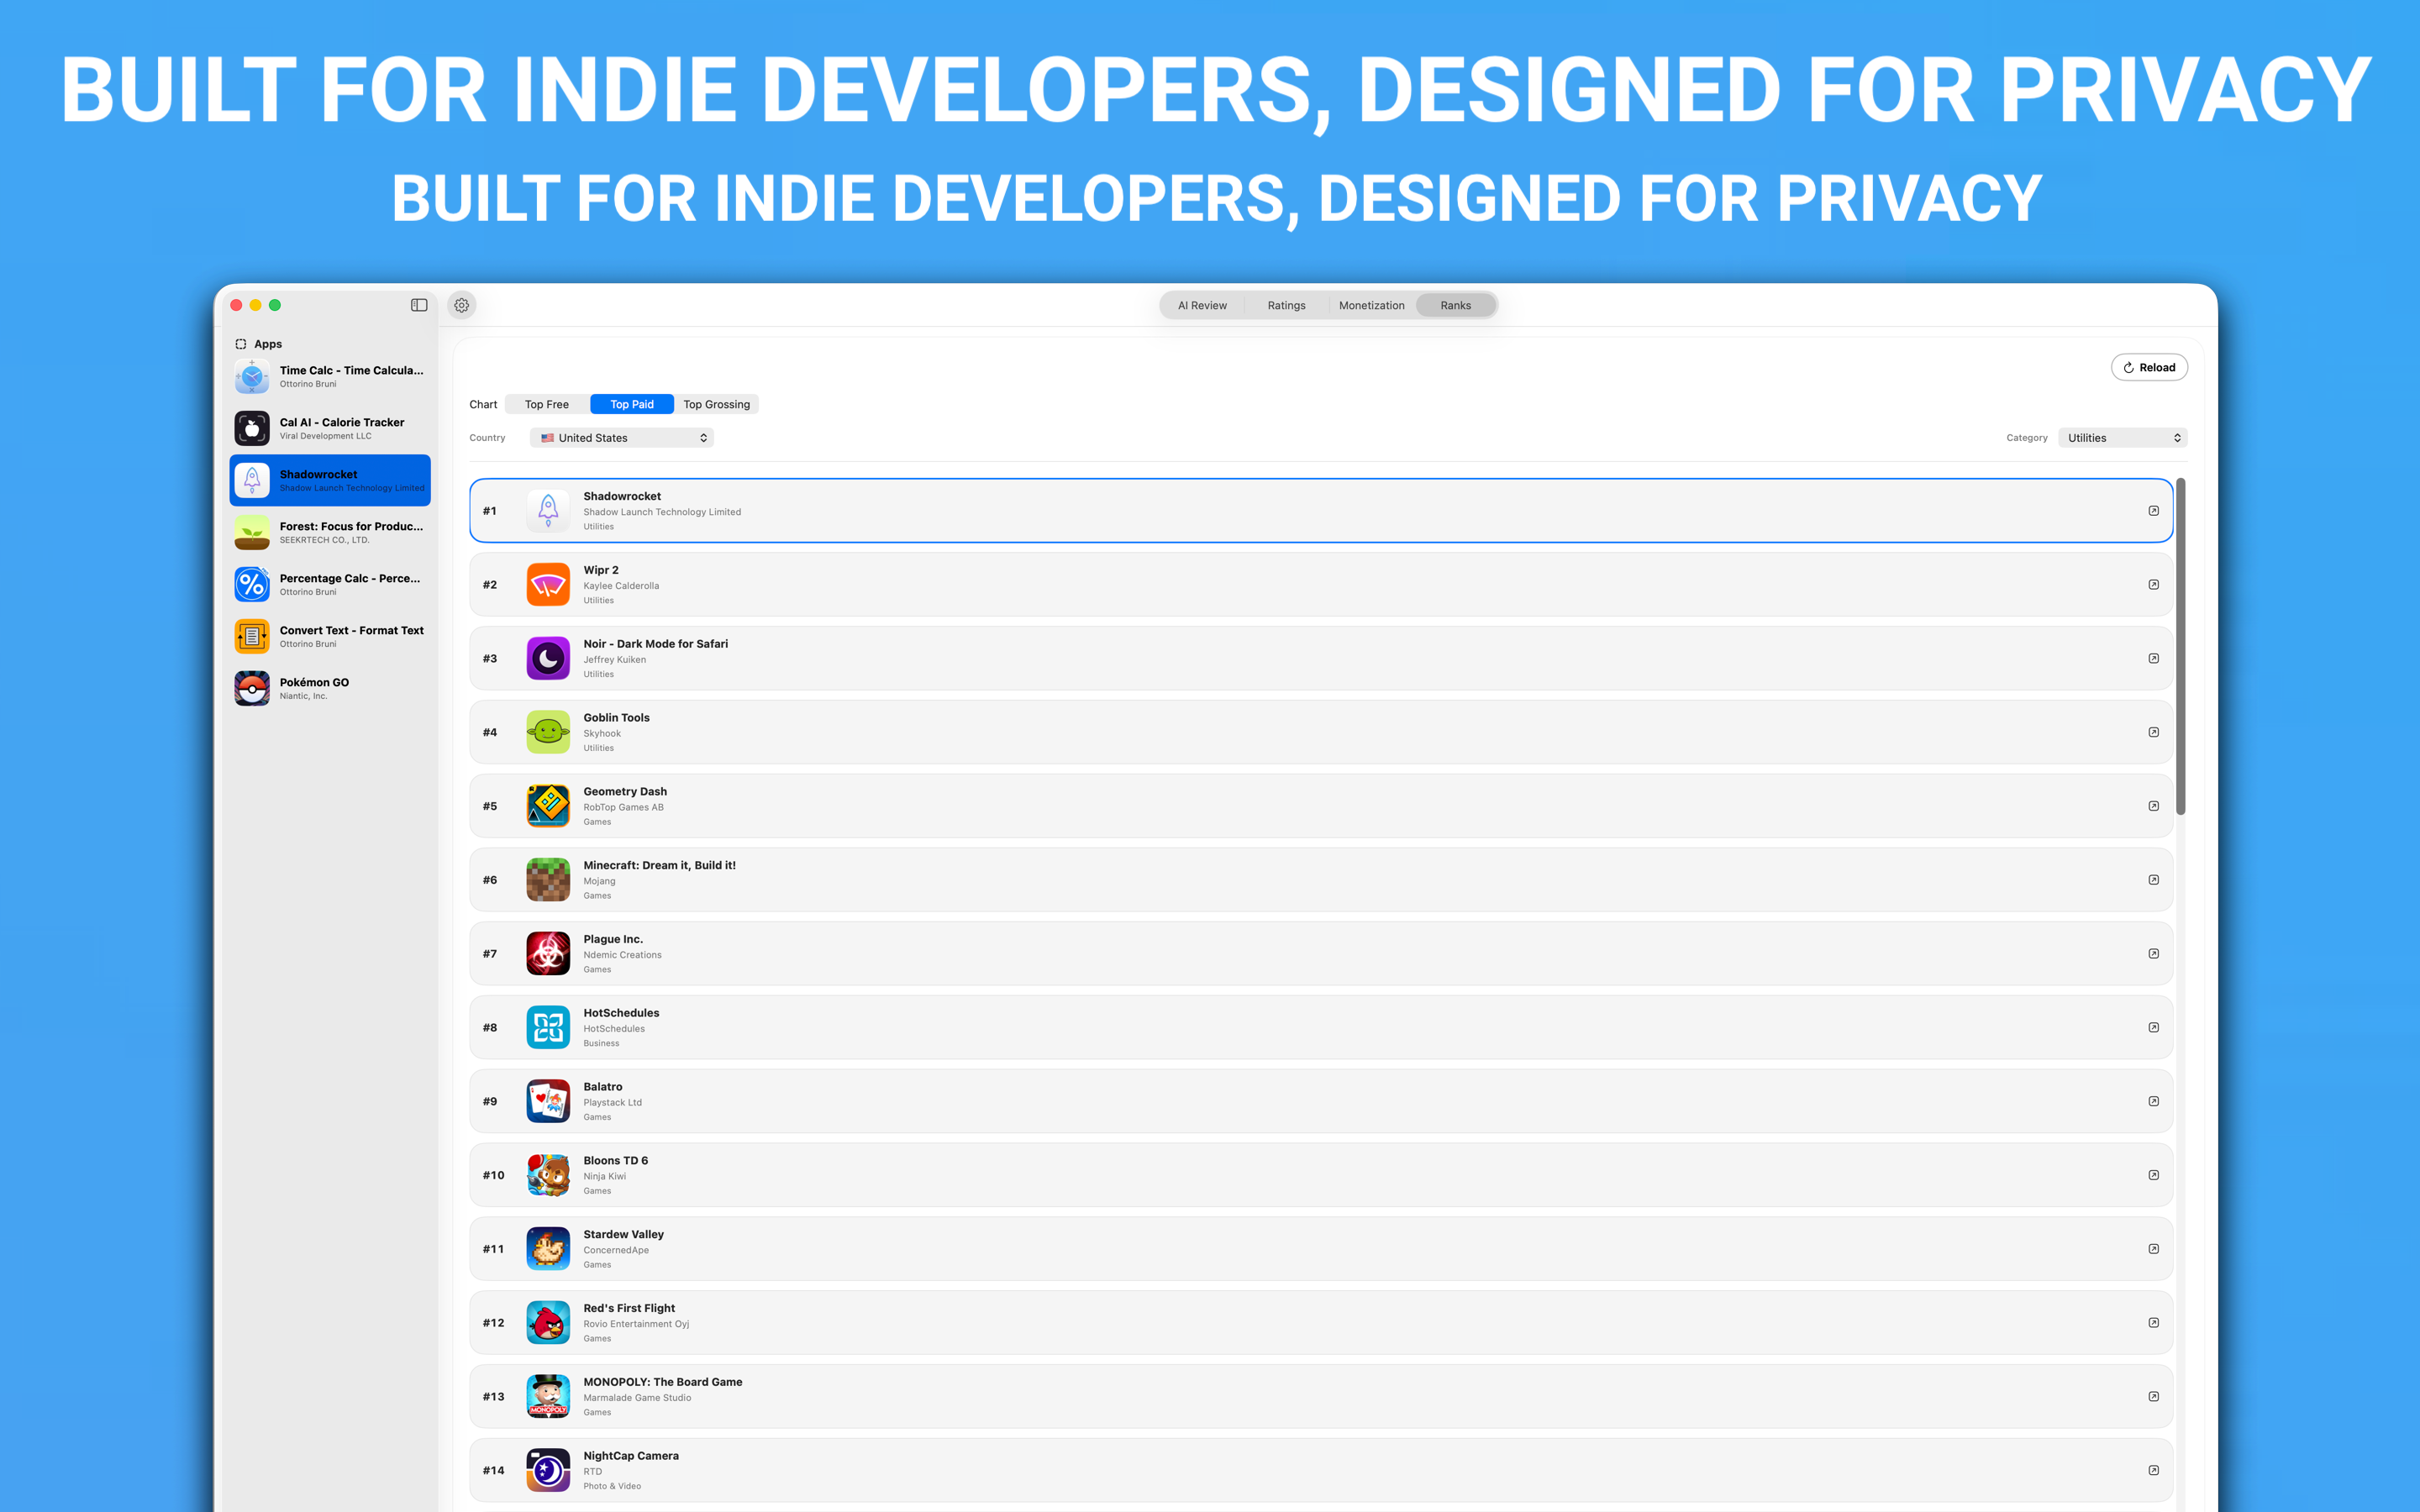The image size is (2420, 1512).
Task: Open Balatro external link arrow icon
Action: [2153, 1101]
